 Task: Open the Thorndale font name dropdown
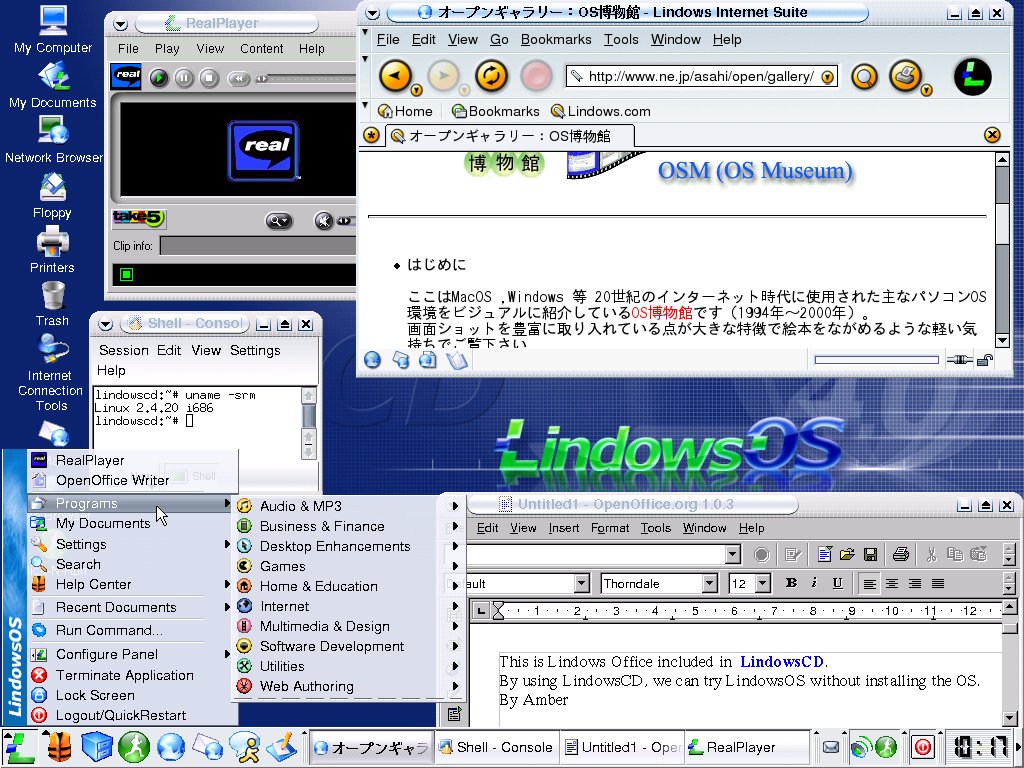point(709,583)
